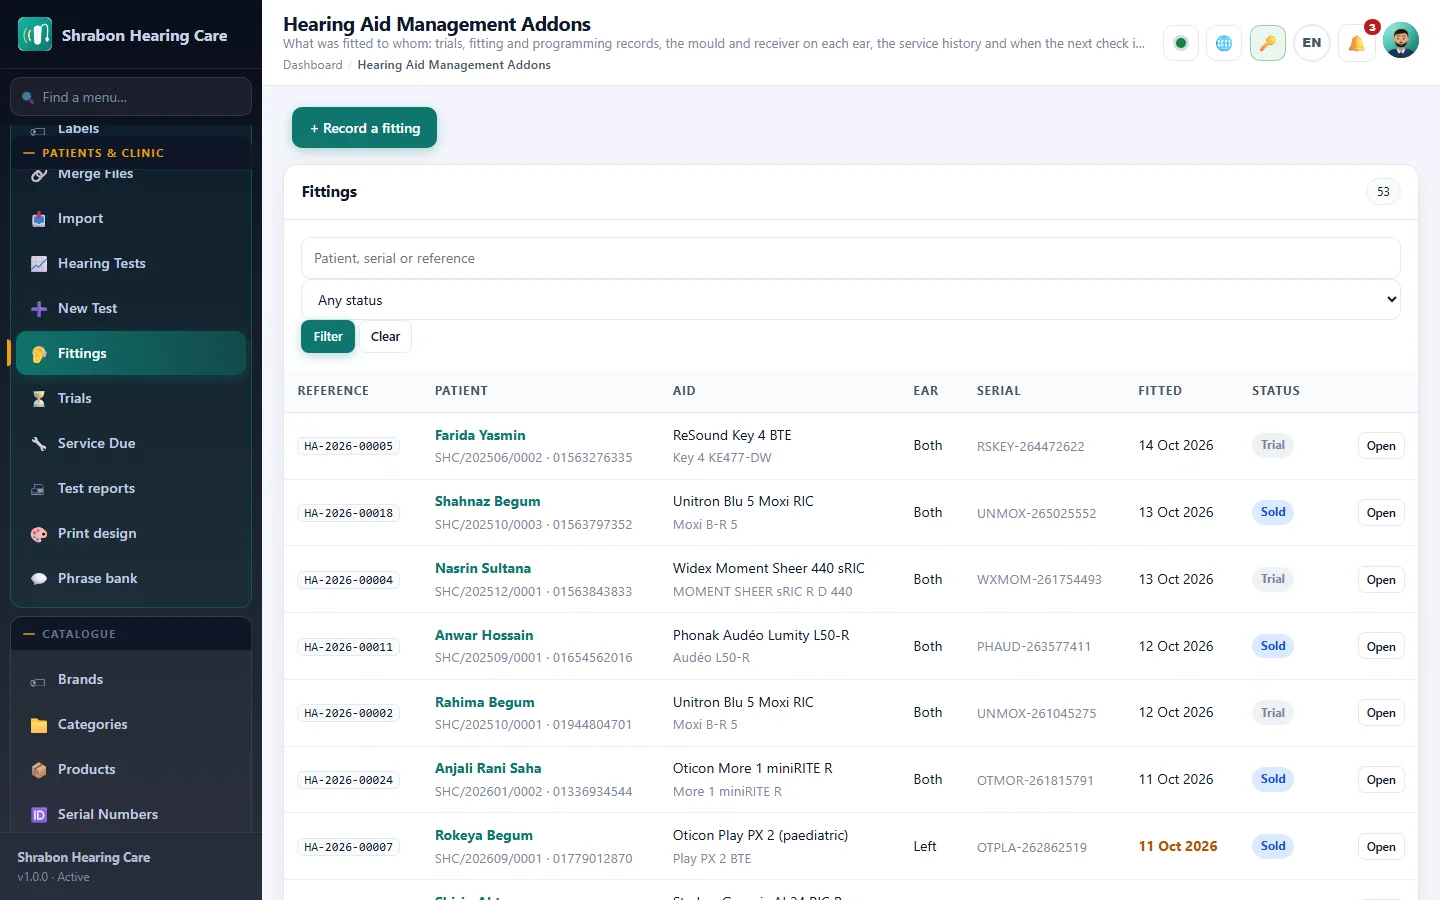Screen dimensions: 1440x900
Task: Go to Dashboard breadcrumb
Action: coord(312,65)
